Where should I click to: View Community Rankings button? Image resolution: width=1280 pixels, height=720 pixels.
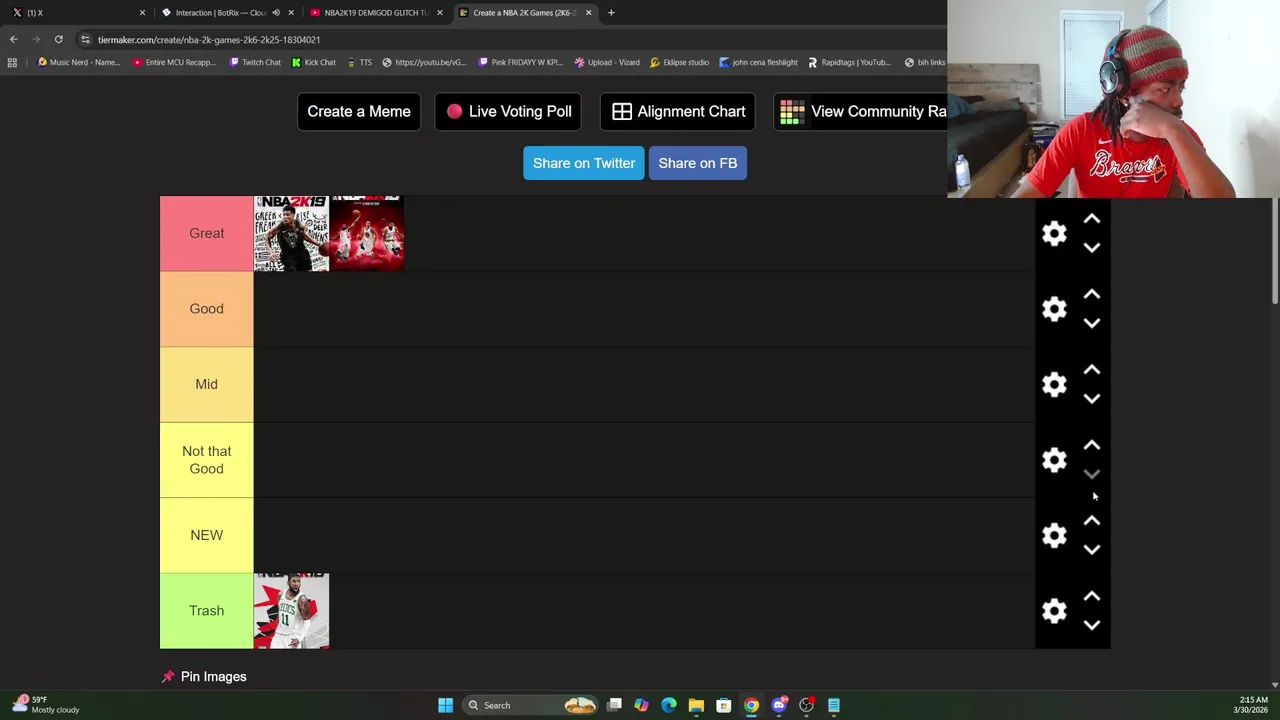pyautogui.click(x=861, y=111)
